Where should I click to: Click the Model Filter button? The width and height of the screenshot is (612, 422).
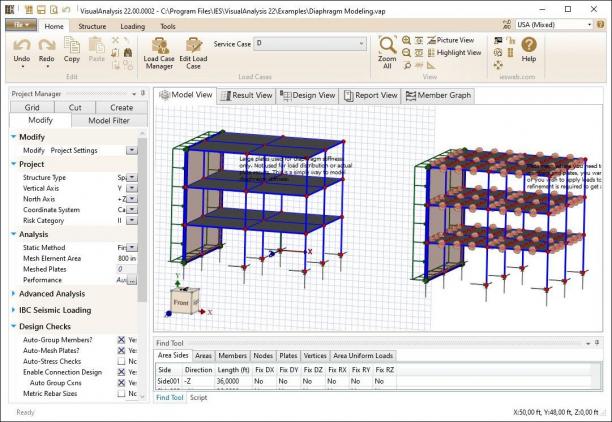(109, 121)
